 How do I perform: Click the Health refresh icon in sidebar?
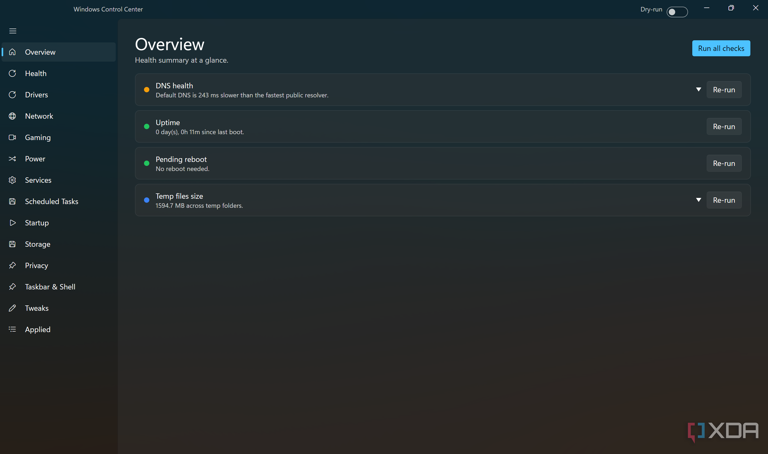click(x=13, y=73)
